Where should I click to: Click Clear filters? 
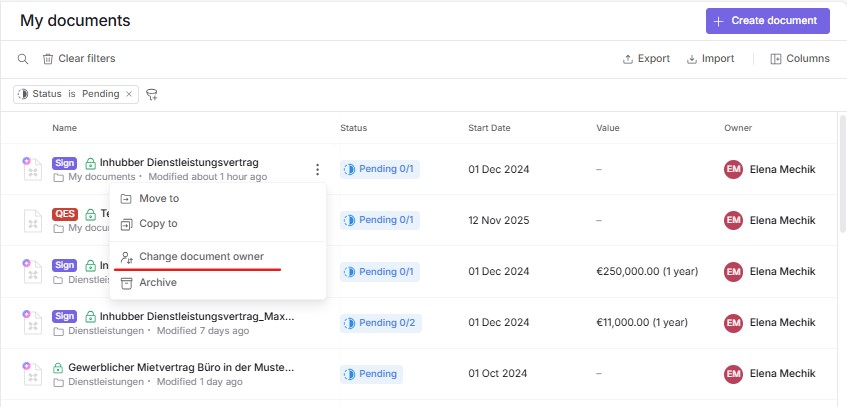tap(78, 59)
